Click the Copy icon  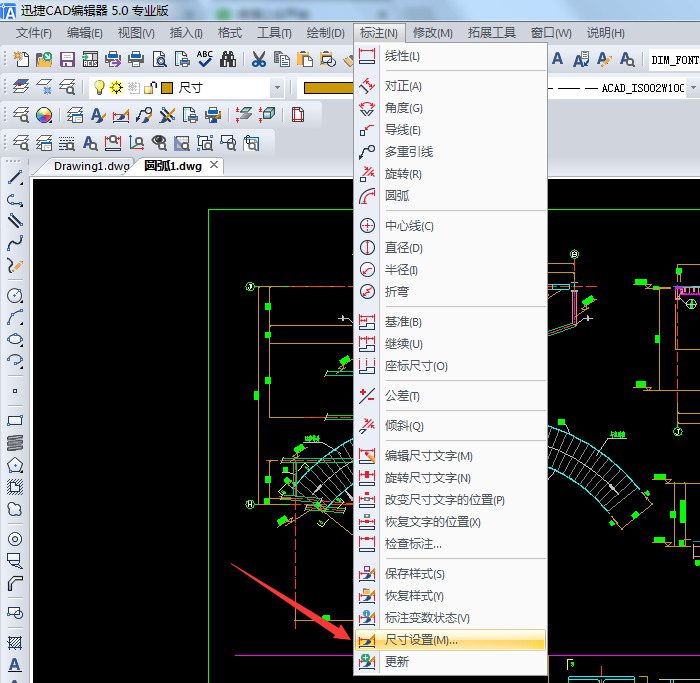point(282,59)
